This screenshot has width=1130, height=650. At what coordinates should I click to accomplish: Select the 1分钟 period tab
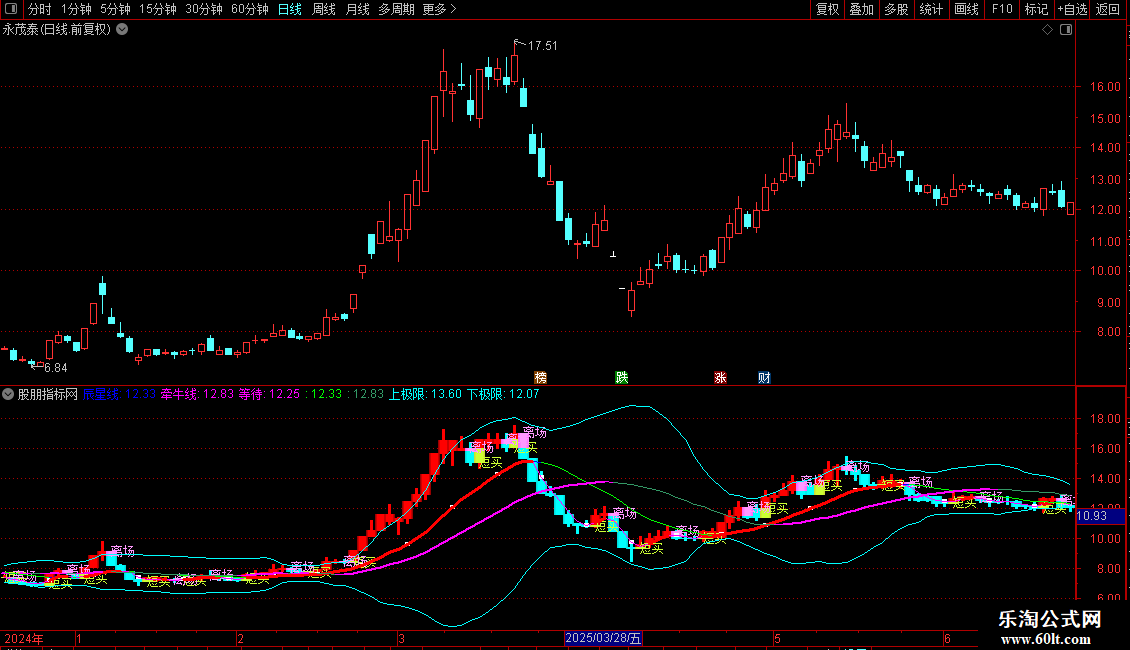click(x=76, y=9)
